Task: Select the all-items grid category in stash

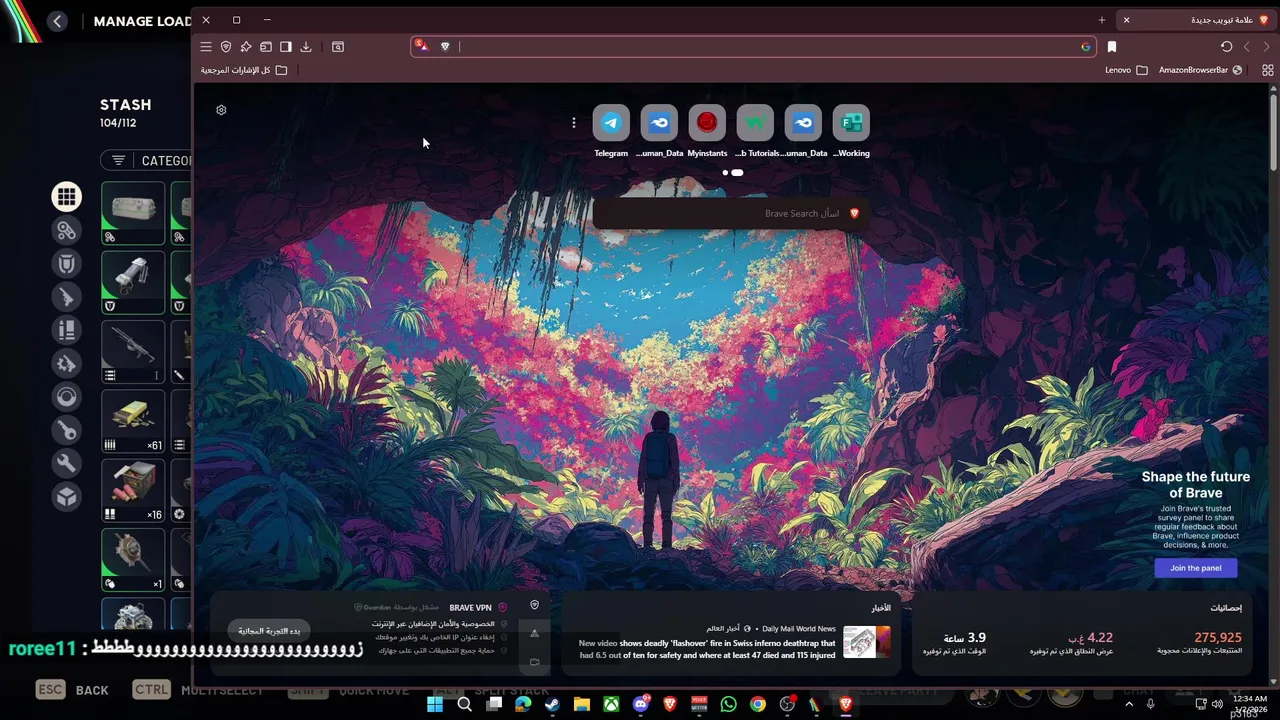Action: pos(67,197)
